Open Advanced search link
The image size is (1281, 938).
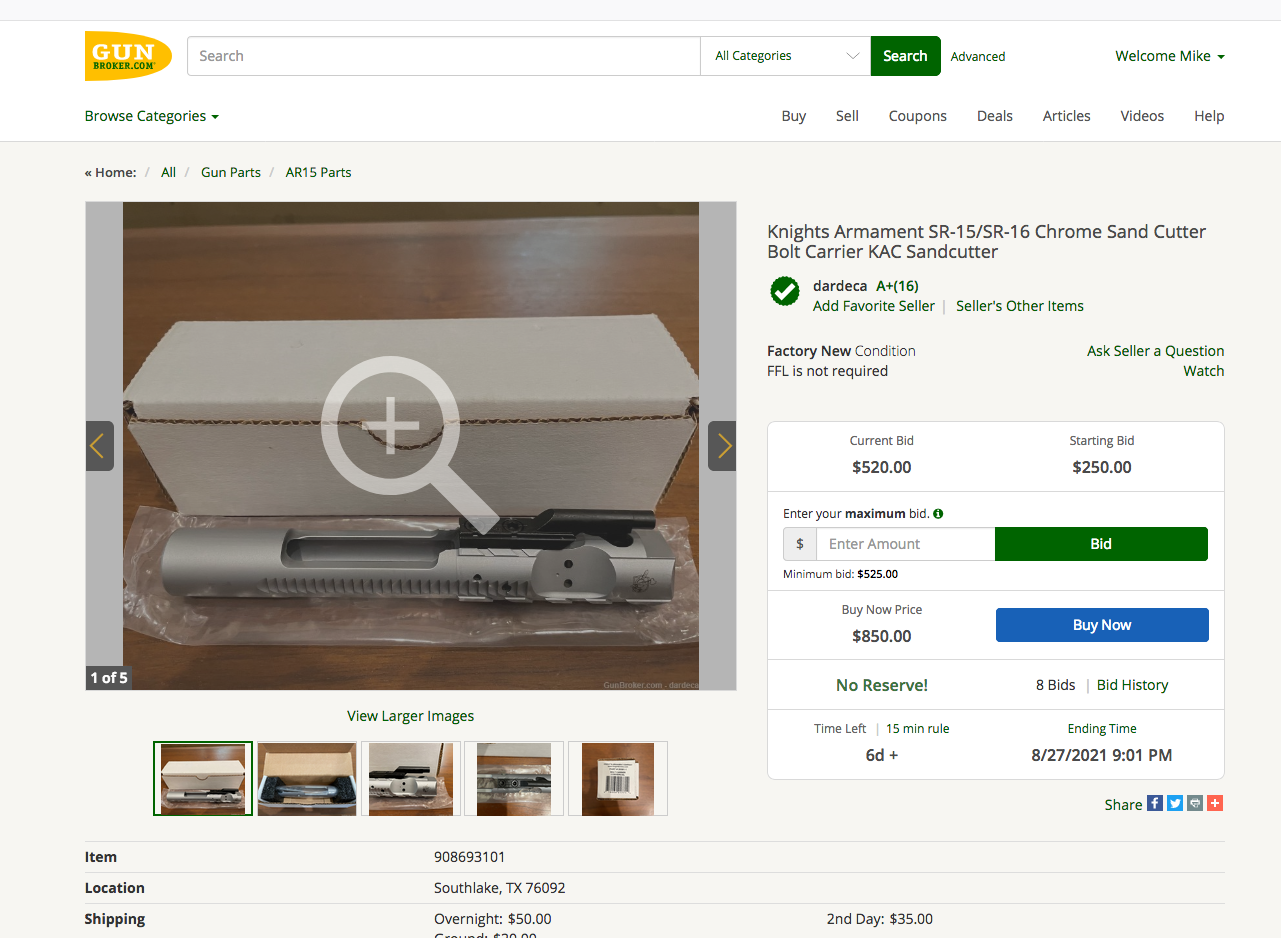[x=978, y=57]
